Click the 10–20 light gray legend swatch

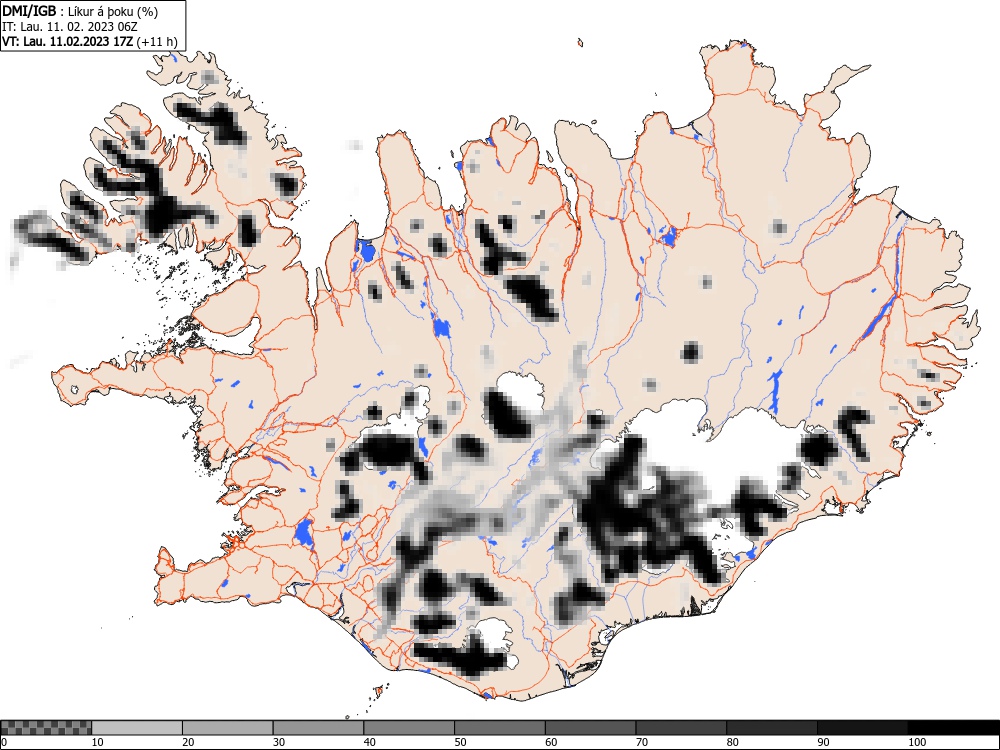[x=137, y=728]
